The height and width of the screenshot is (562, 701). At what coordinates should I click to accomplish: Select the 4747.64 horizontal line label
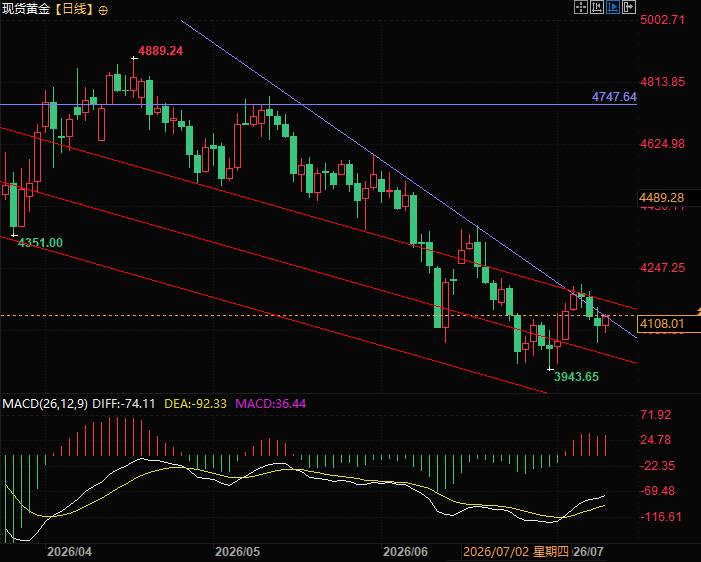(x=614, y=97)
